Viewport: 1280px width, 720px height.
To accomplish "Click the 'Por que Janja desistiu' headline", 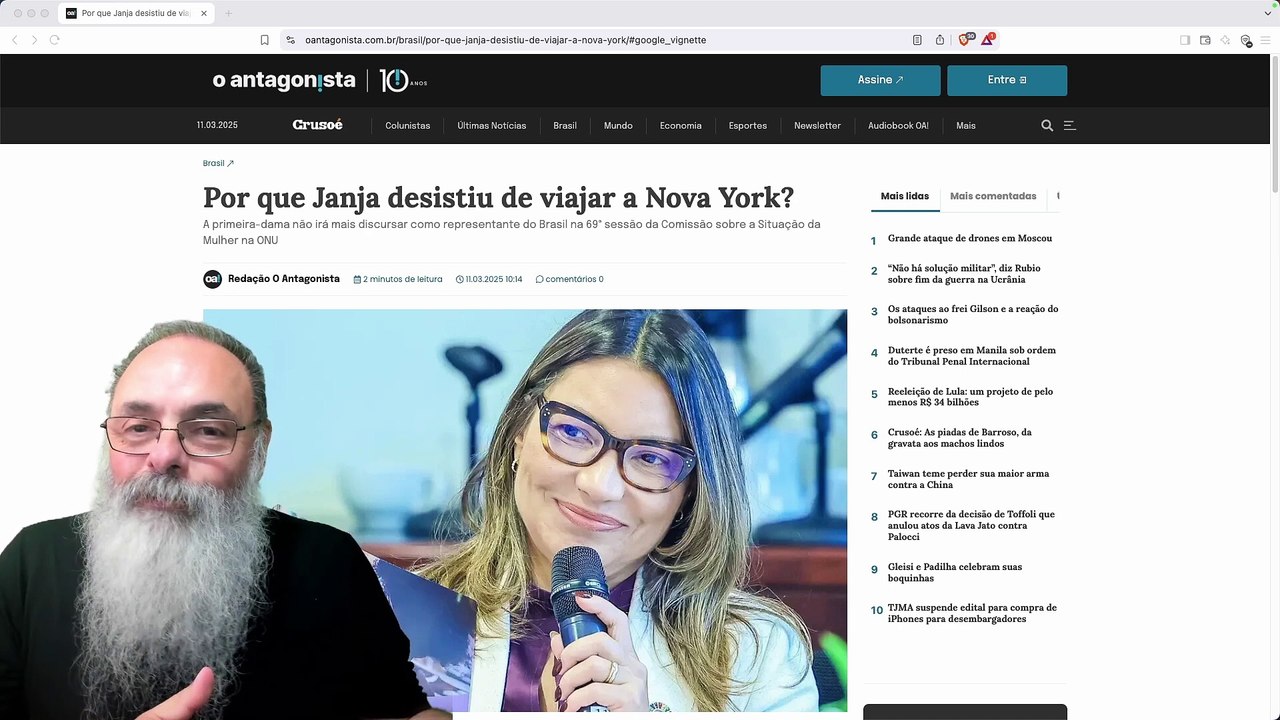I will pos(498,197).
